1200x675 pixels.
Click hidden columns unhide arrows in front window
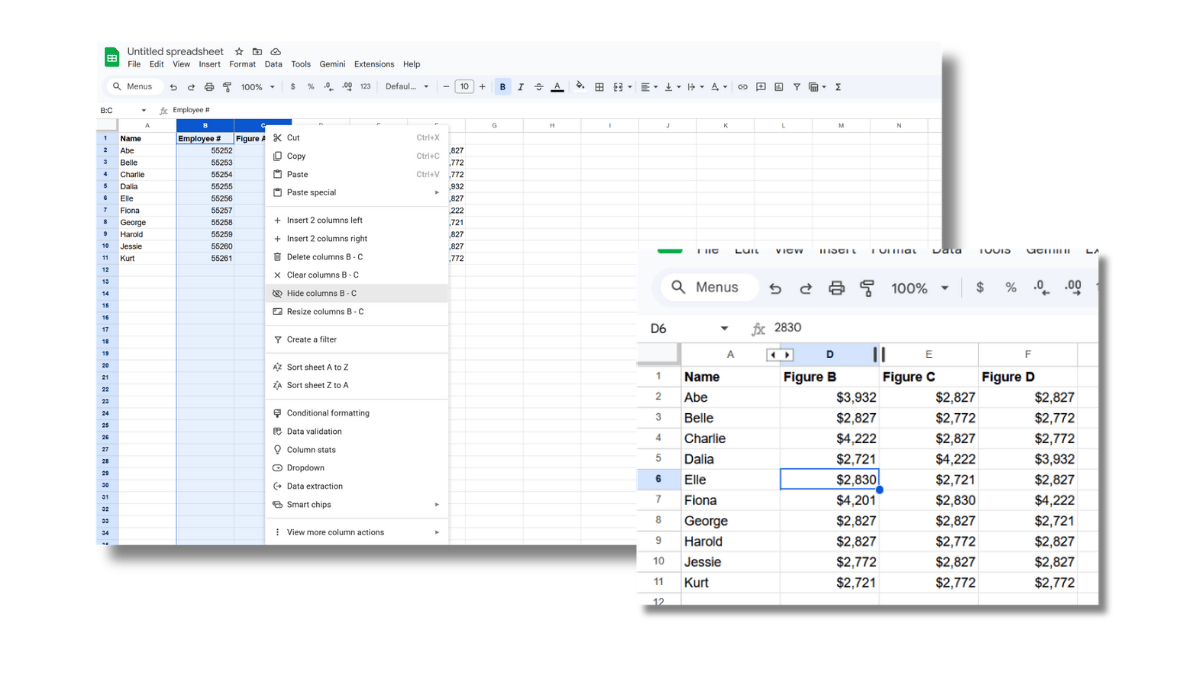click(780, 354)
